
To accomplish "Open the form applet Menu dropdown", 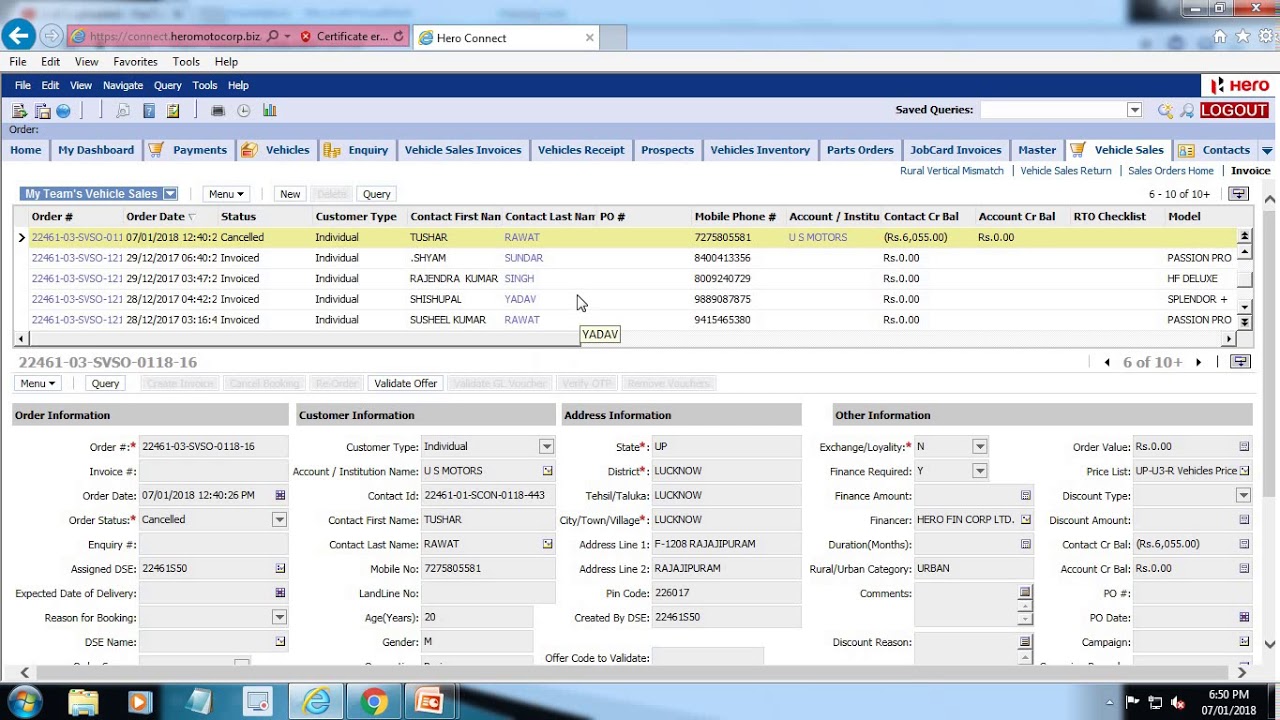I will [37, 383].
